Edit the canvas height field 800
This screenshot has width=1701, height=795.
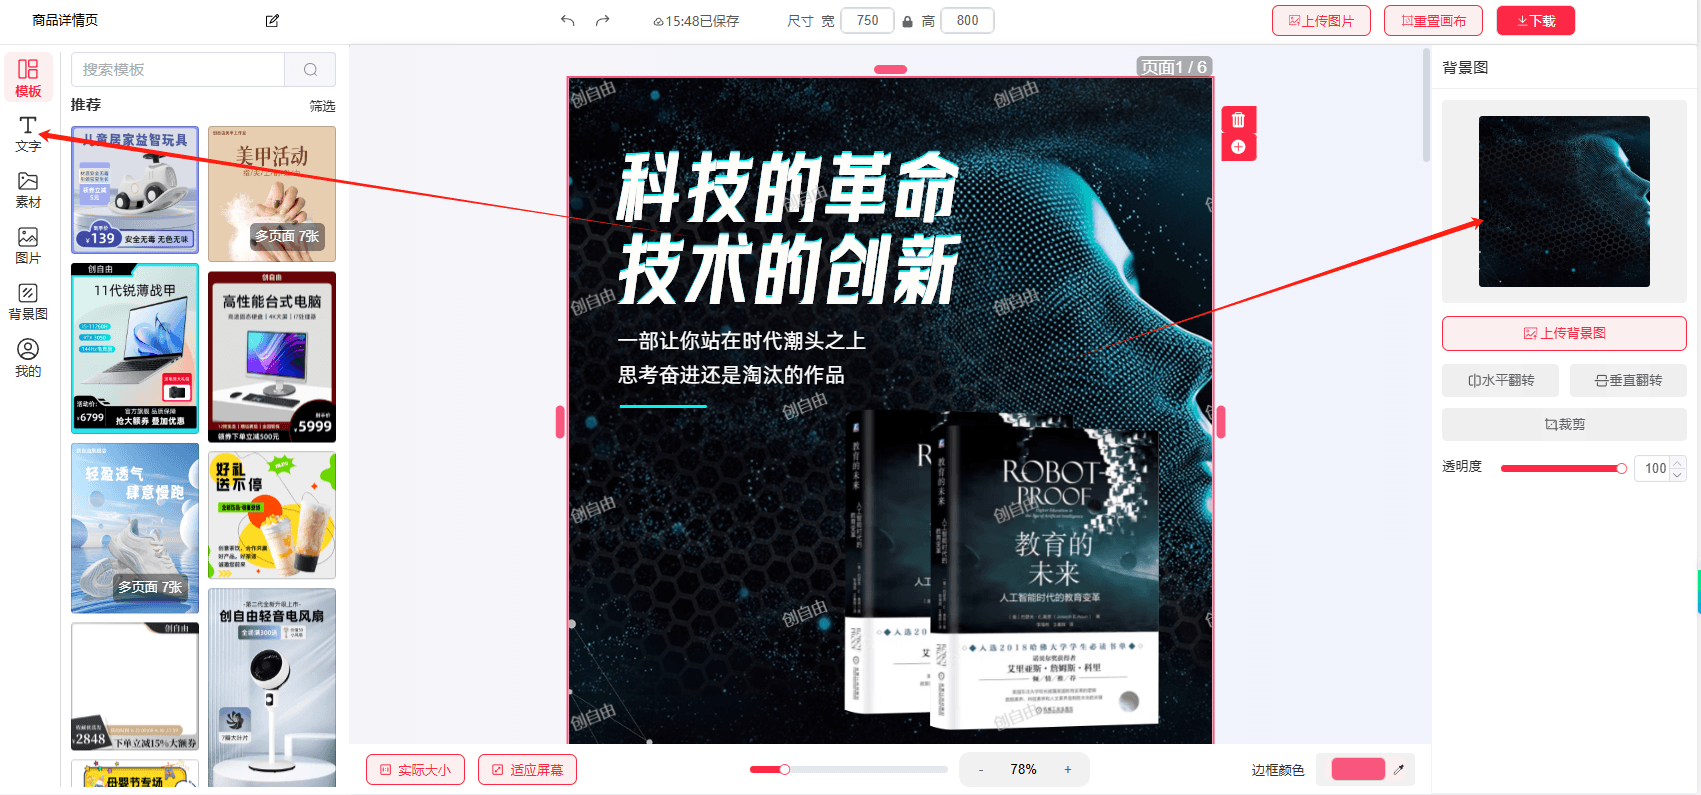(967, 21)
